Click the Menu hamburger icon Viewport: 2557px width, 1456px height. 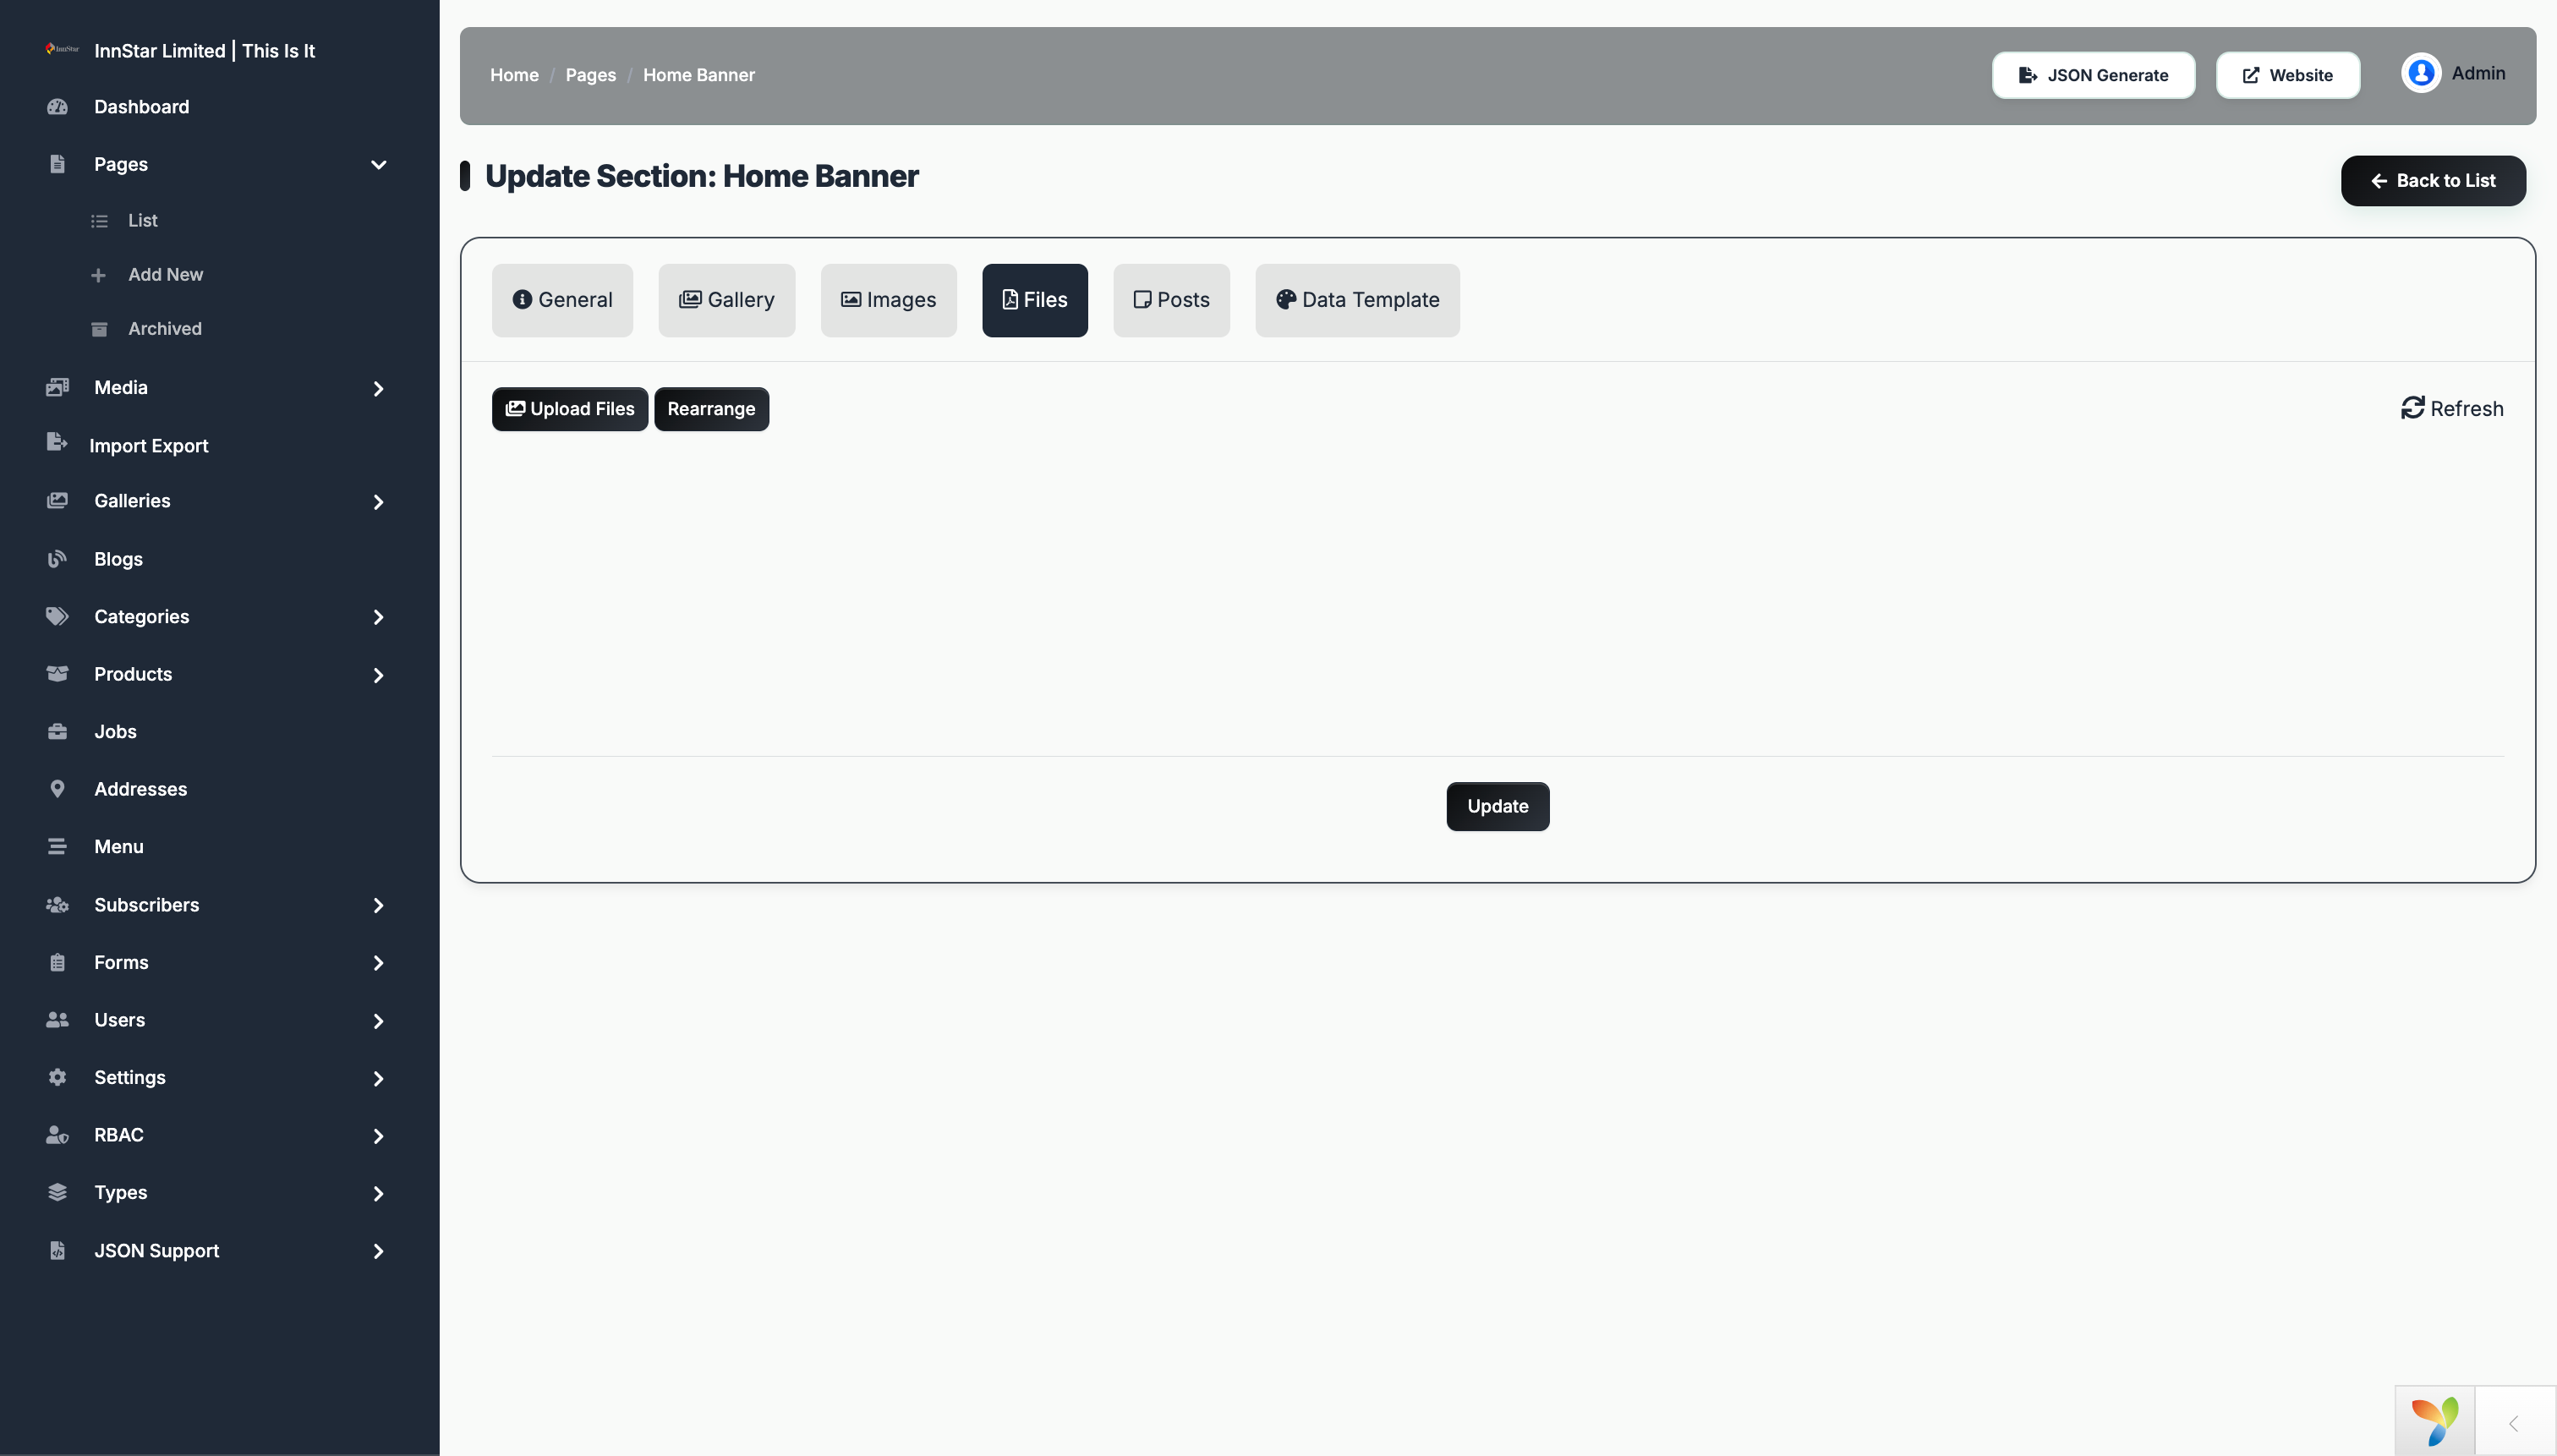(57, 847)
